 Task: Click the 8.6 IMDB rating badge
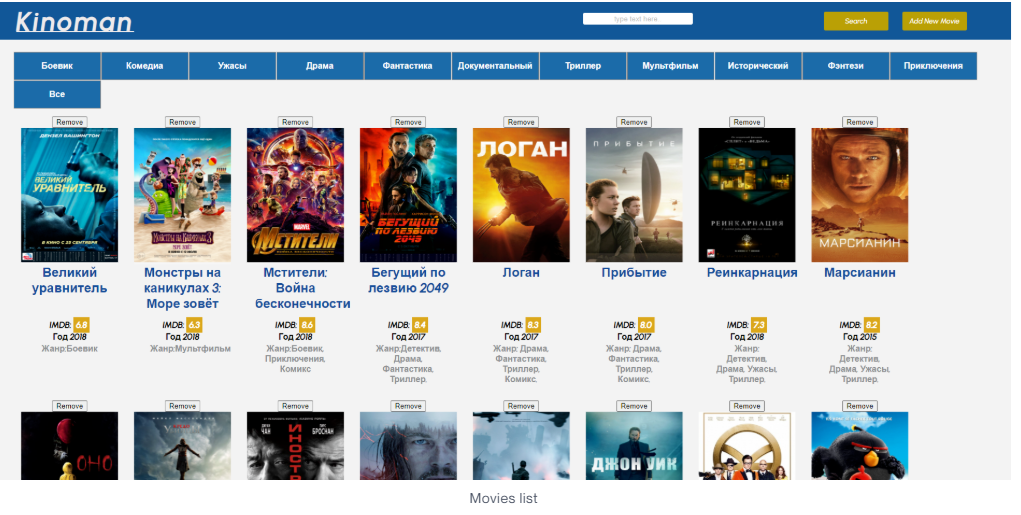click(307, 325)
